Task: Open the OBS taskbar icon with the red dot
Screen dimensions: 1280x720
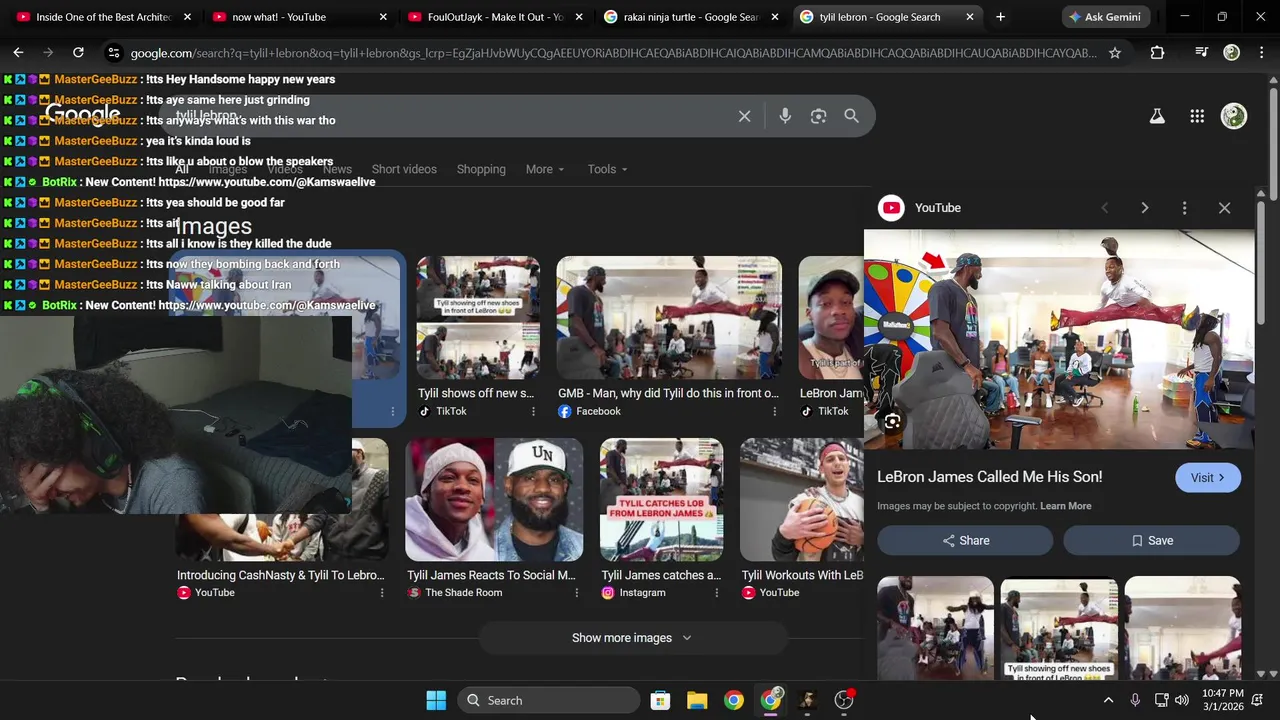Action: tap(844, 700)
